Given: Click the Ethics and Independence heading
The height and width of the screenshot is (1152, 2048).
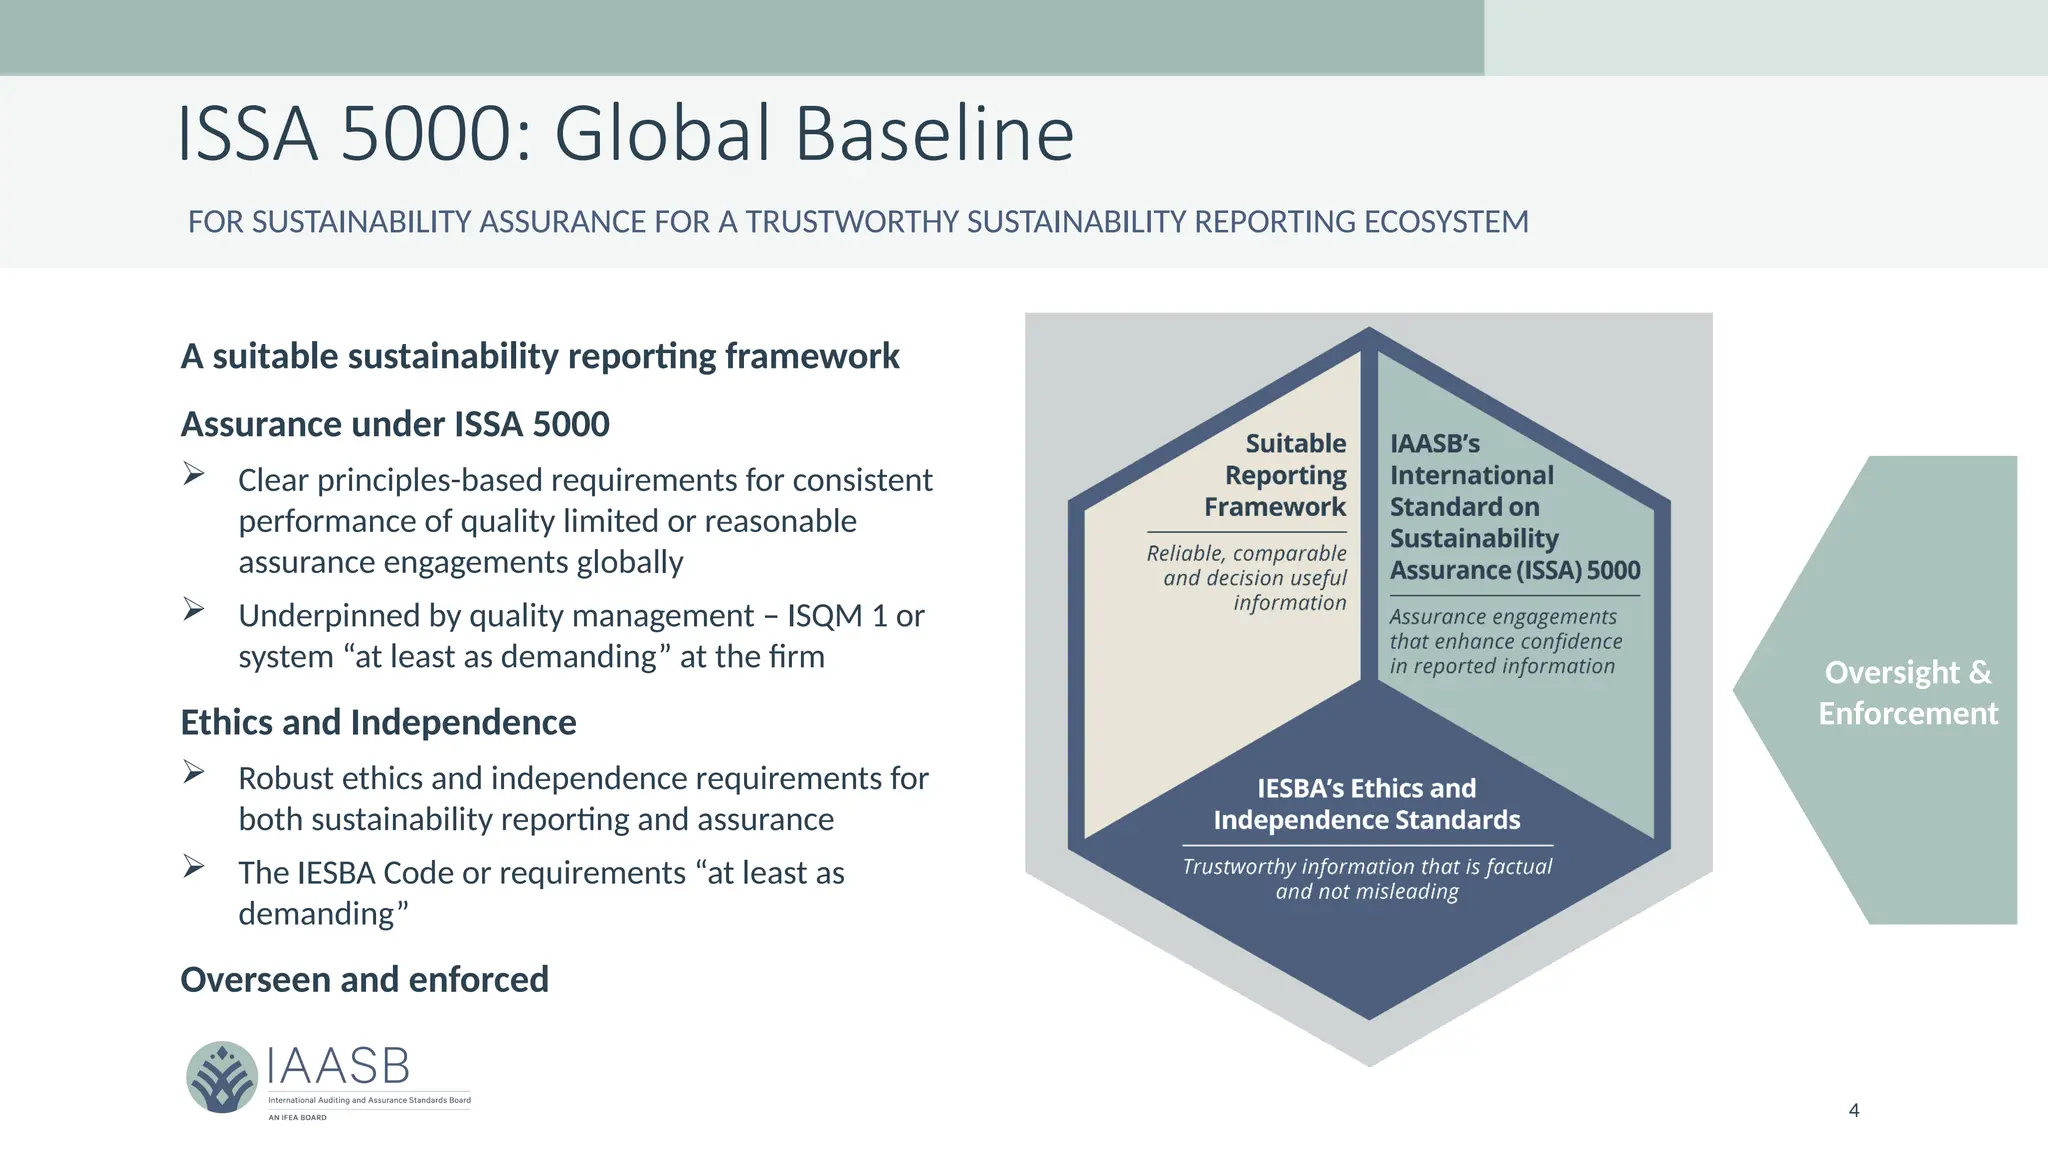Looking at the screenshot, I should 378,722.
